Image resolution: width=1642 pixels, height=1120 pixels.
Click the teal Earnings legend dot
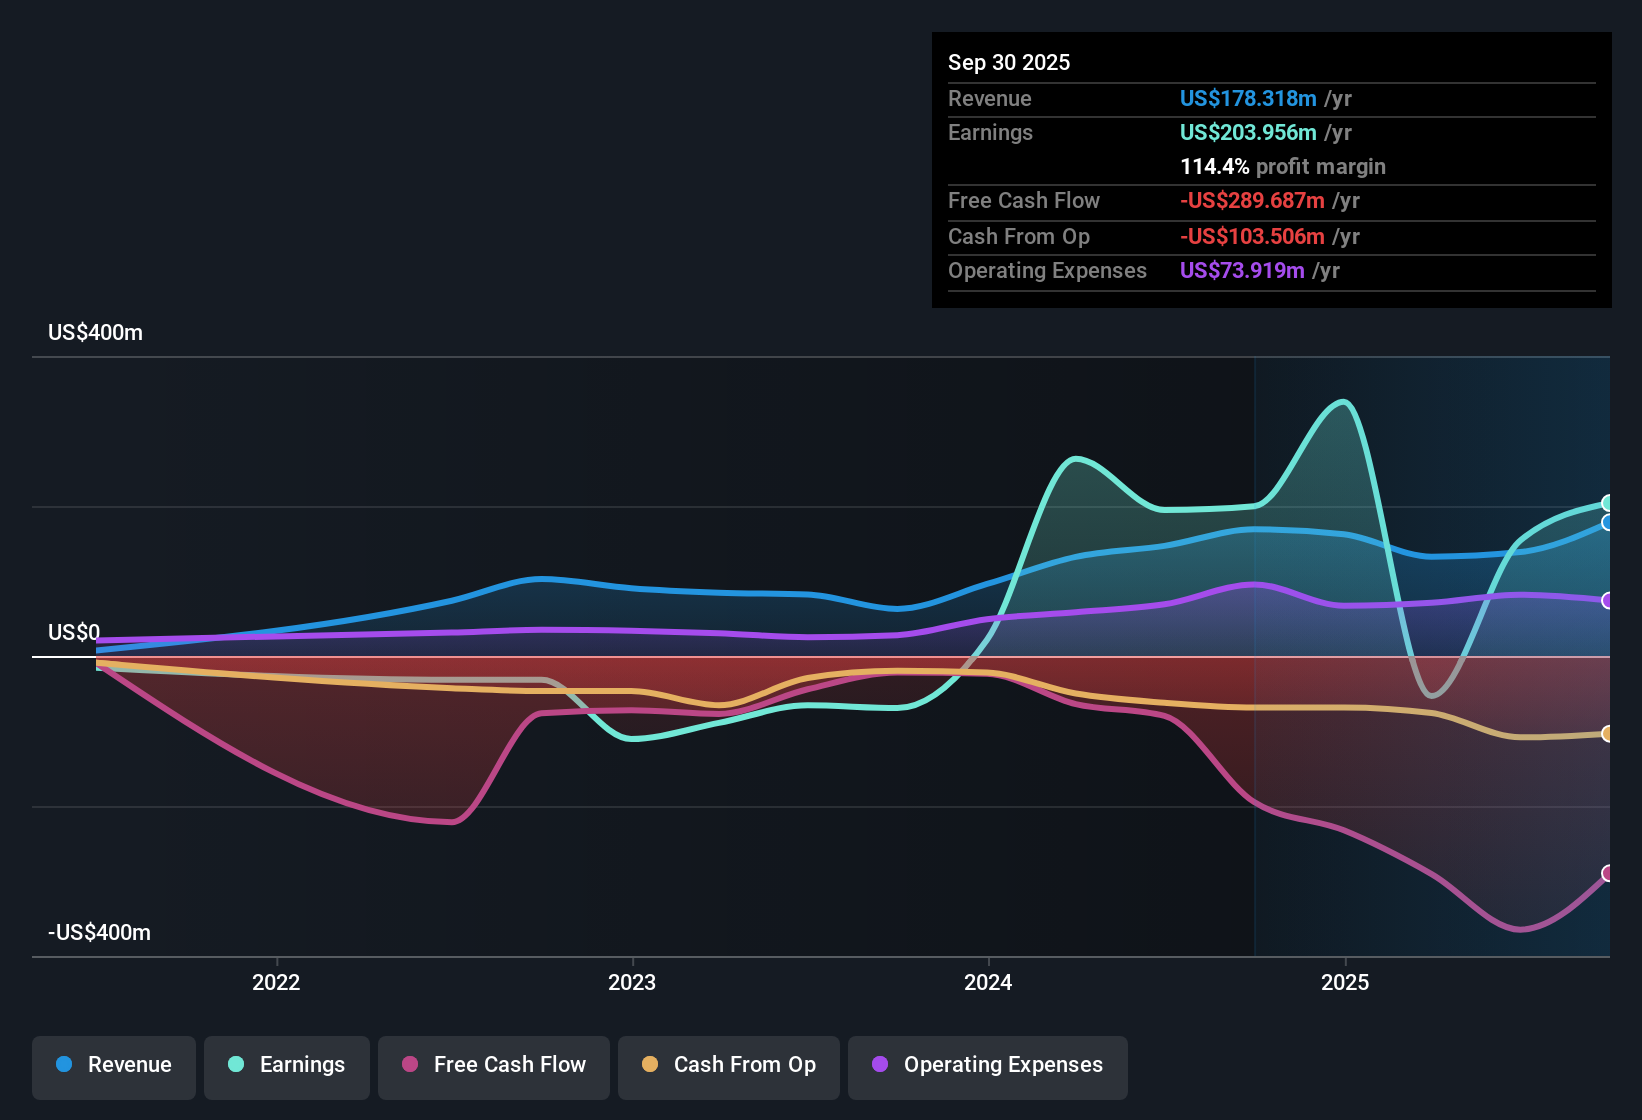236,1065
